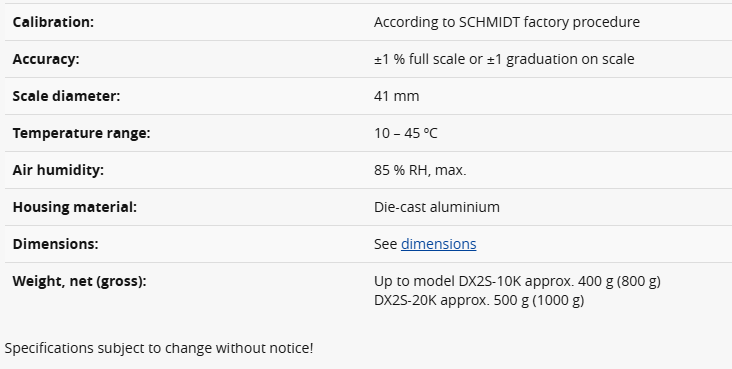Select the 10 – 45 °C value

coord(406,133)
